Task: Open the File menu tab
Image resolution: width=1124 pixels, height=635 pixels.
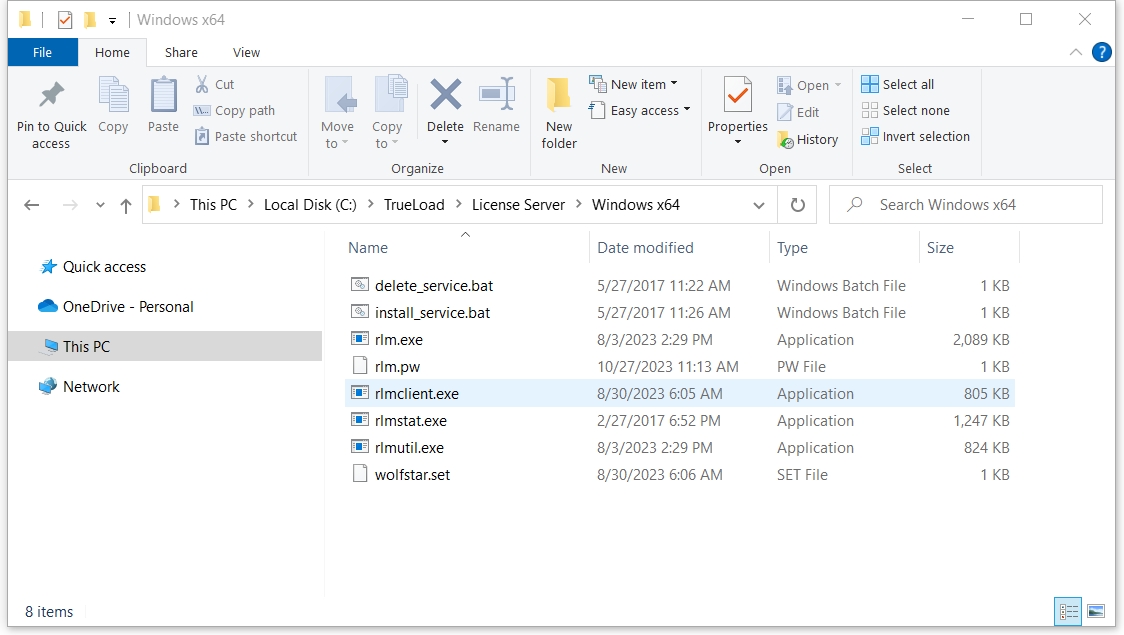Action: click(x=42, y=52)
